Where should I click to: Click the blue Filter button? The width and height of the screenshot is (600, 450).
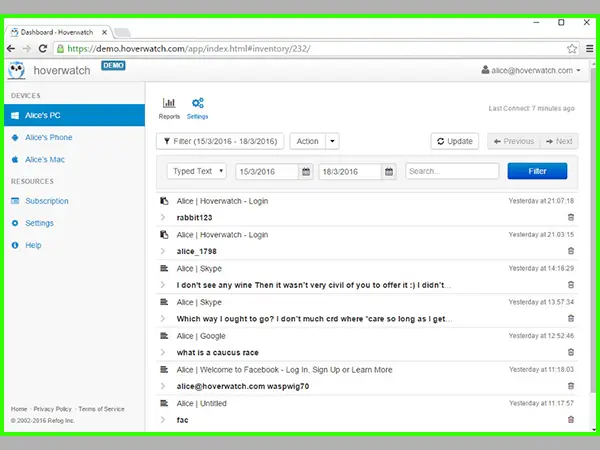(537, 171)
